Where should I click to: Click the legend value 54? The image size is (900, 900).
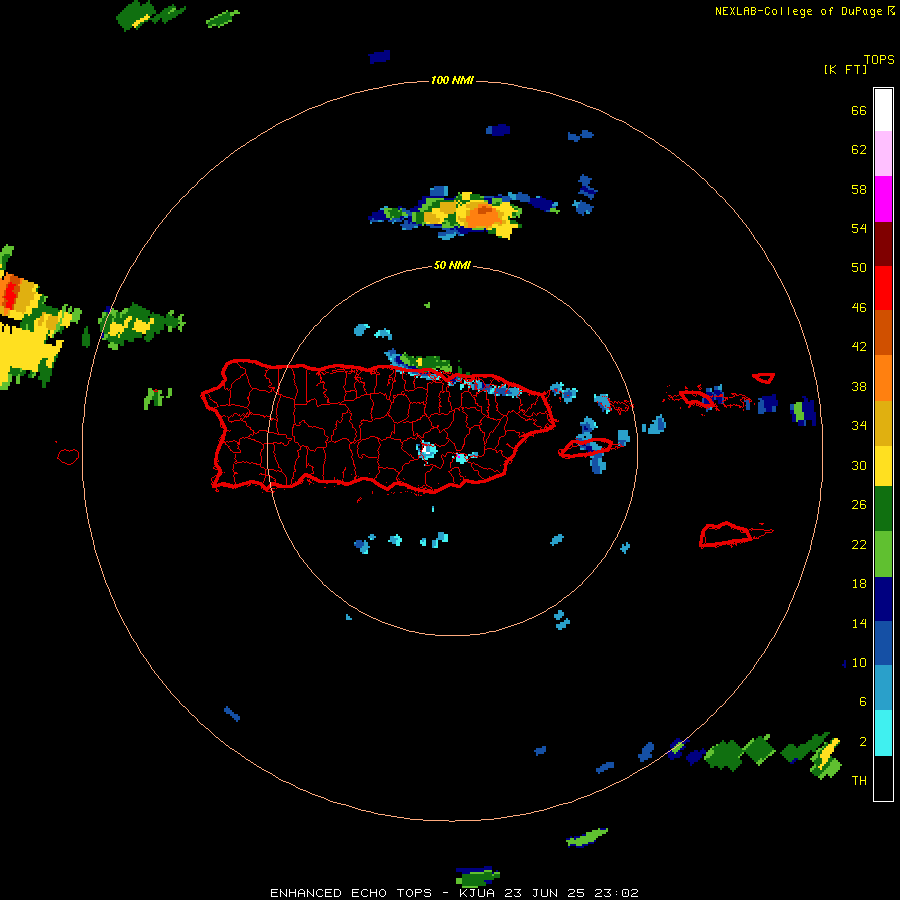859,228
